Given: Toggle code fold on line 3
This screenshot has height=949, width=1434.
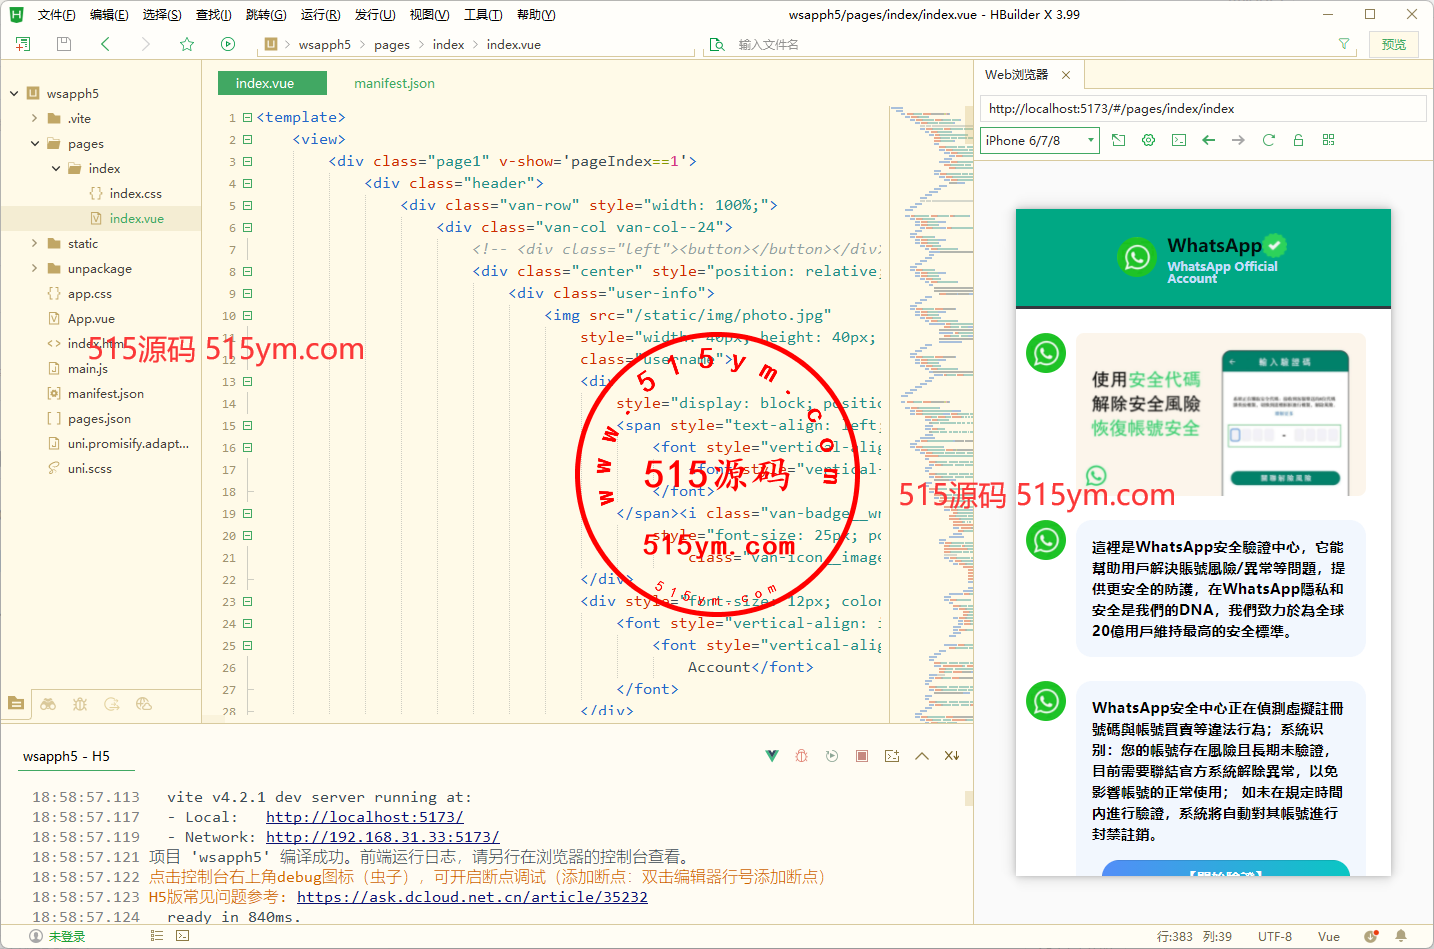Looking at the screenshot, I should (x=247, y=162).
